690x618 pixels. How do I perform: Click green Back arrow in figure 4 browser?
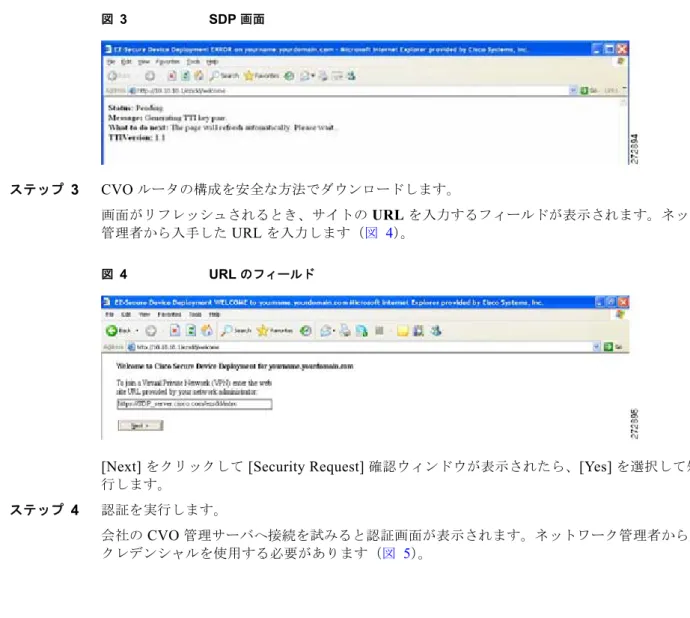111,330
